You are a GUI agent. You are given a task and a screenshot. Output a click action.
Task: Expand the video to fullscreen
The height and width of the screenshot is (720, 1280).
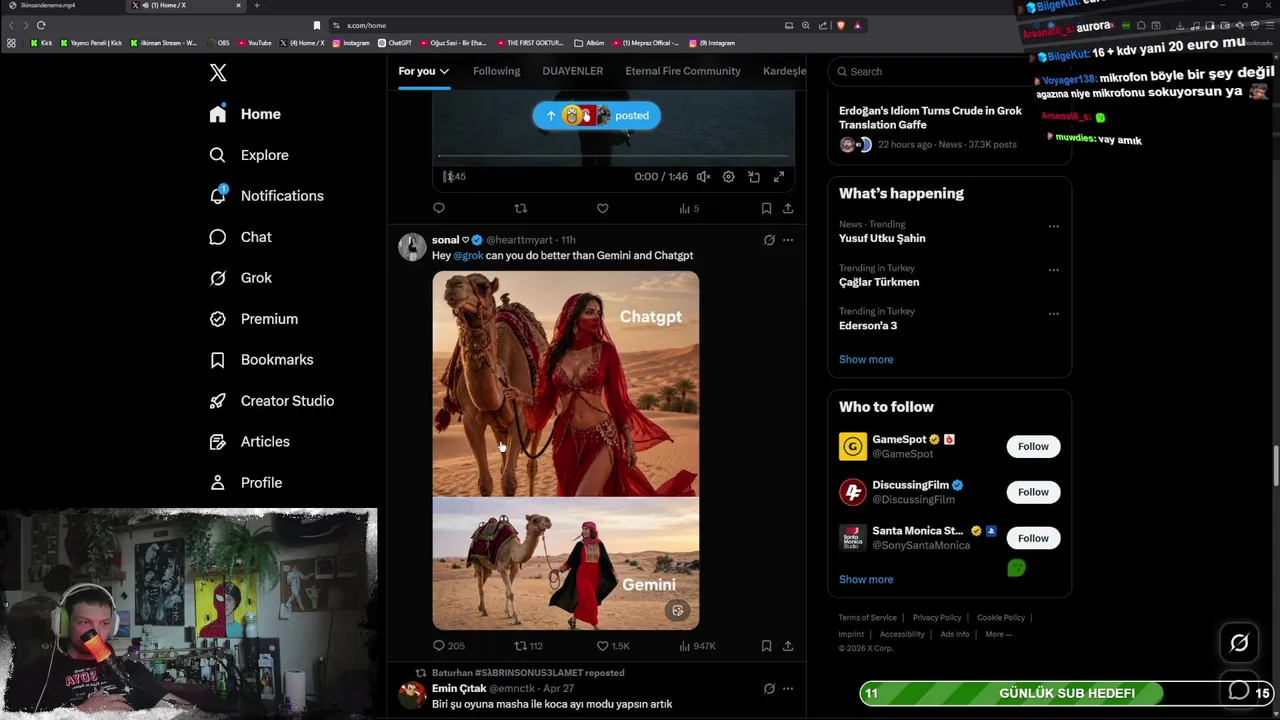click(x=779, y=177)
